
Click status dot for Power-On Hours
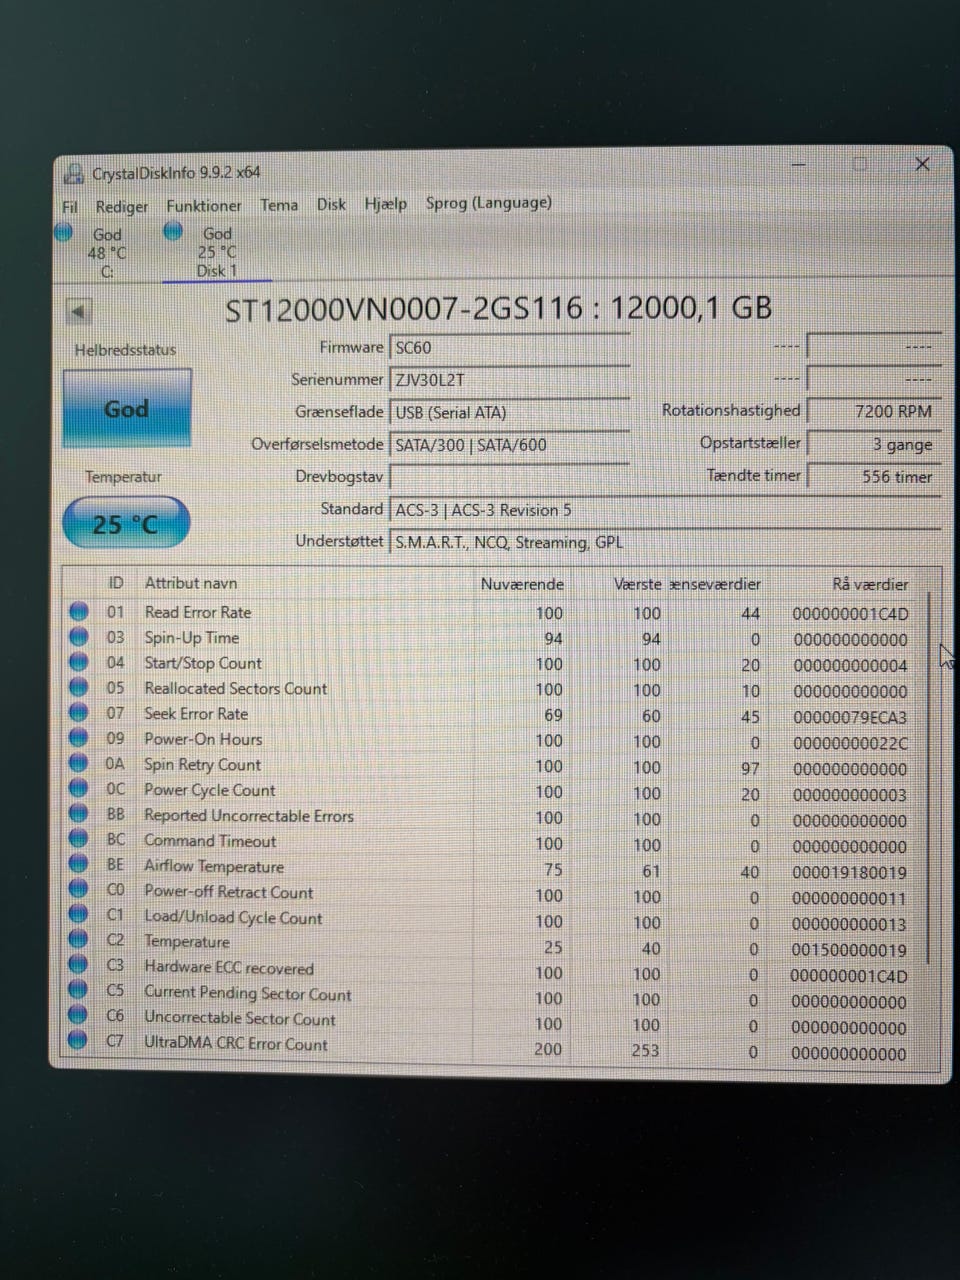point(78,739)
